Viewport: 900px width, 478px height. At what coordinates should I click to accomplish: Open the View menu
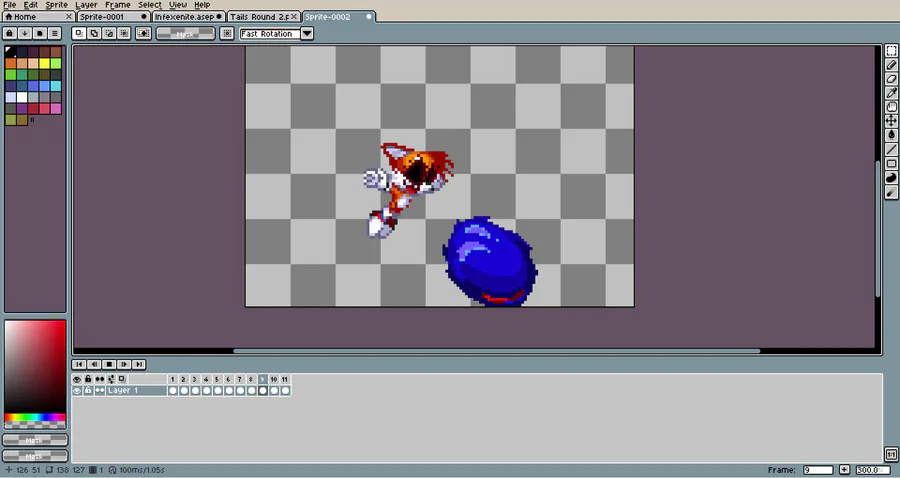tap(178, 5)
